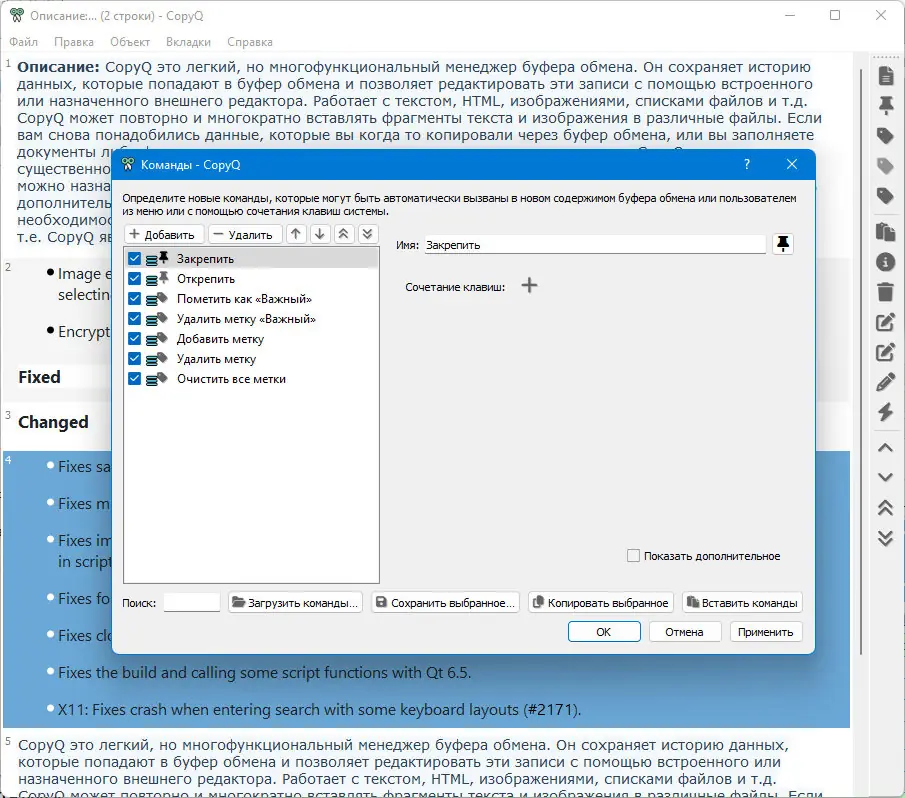Image resolution: width=905 pixels, height=798 pixels.
Task: Click Вставить команды button
Action: click(742, 602)
